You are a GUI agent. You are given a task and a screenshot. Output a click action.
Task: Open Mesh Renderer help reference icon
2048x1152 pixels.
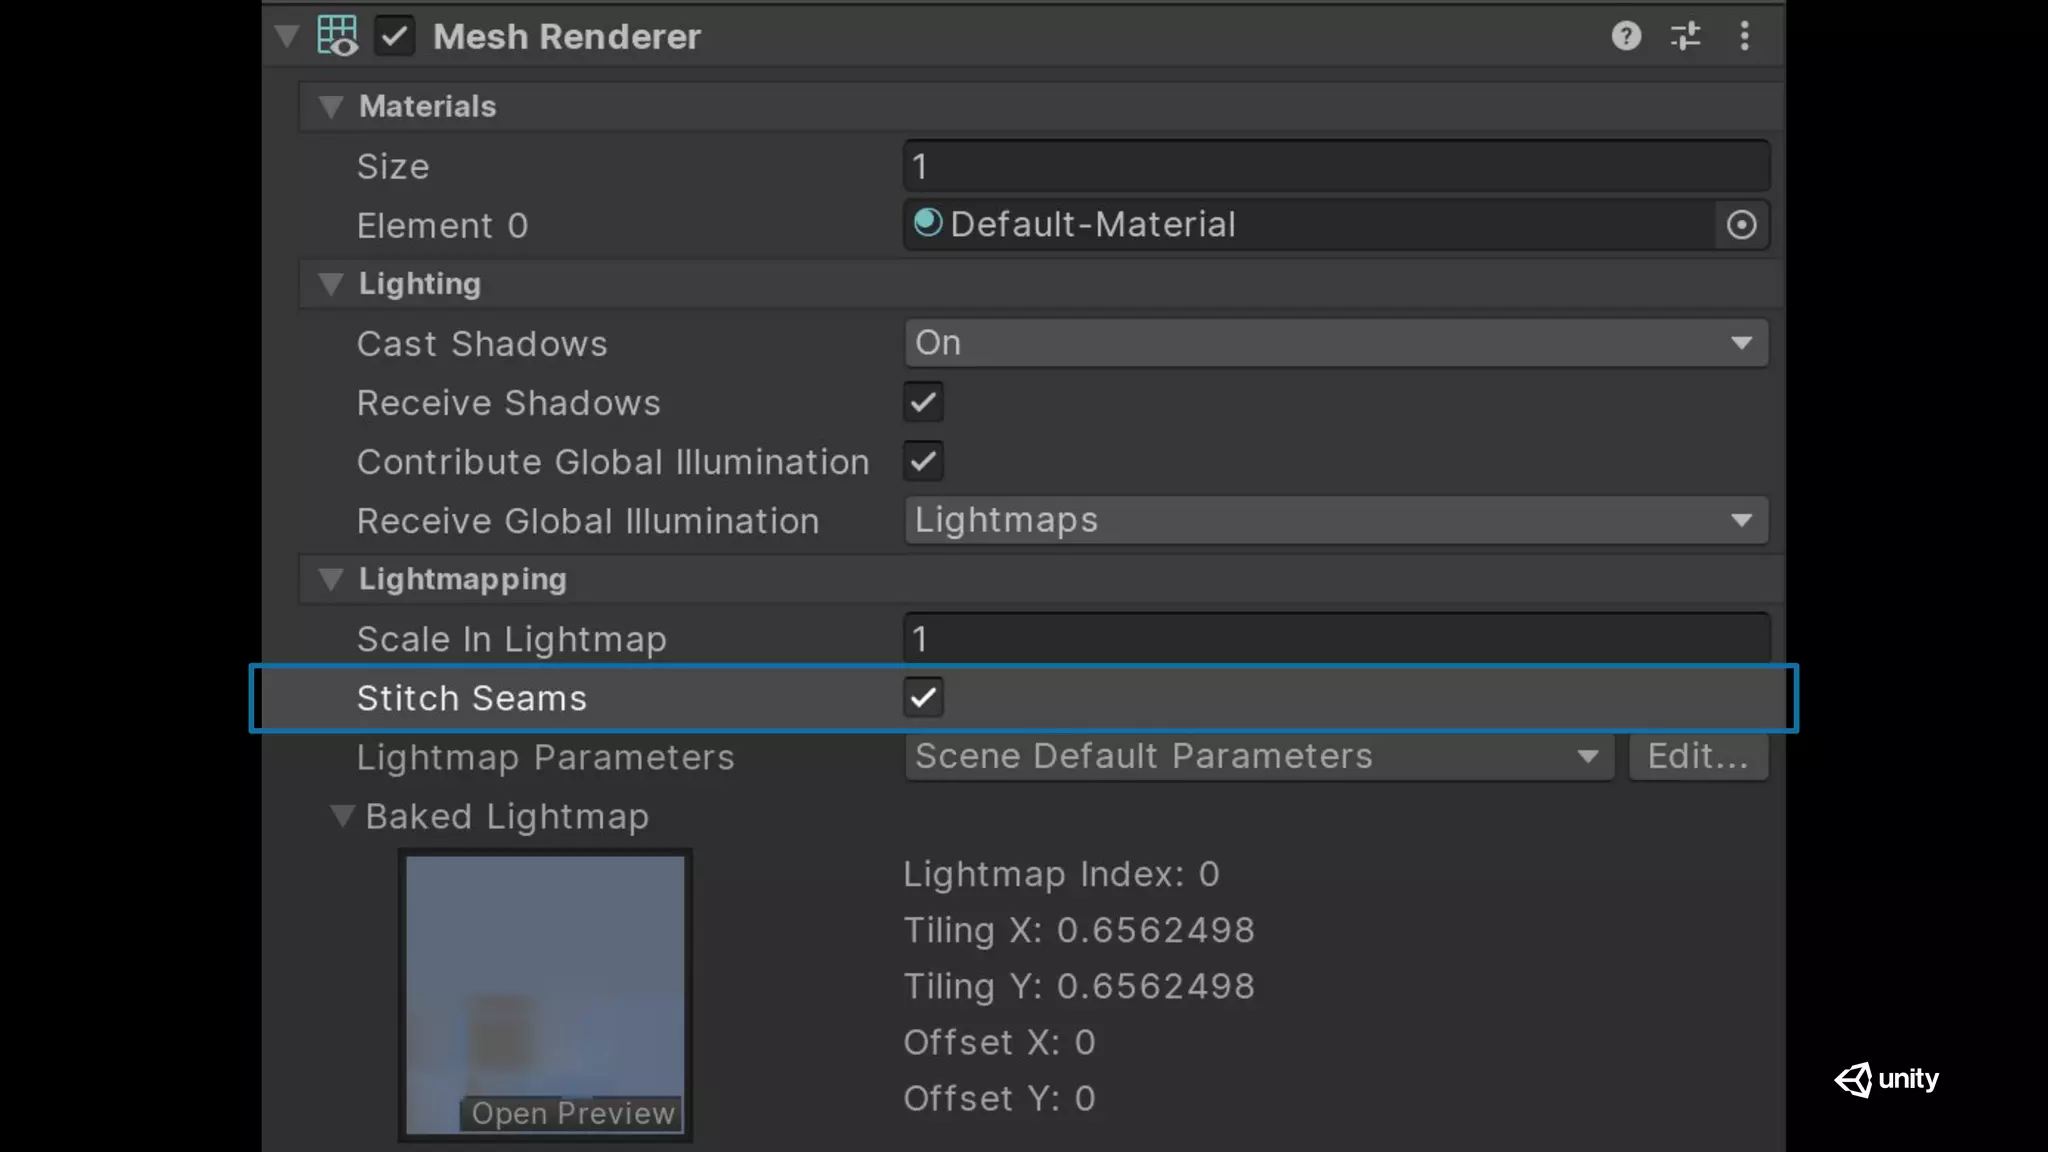tap(1626, 36)
